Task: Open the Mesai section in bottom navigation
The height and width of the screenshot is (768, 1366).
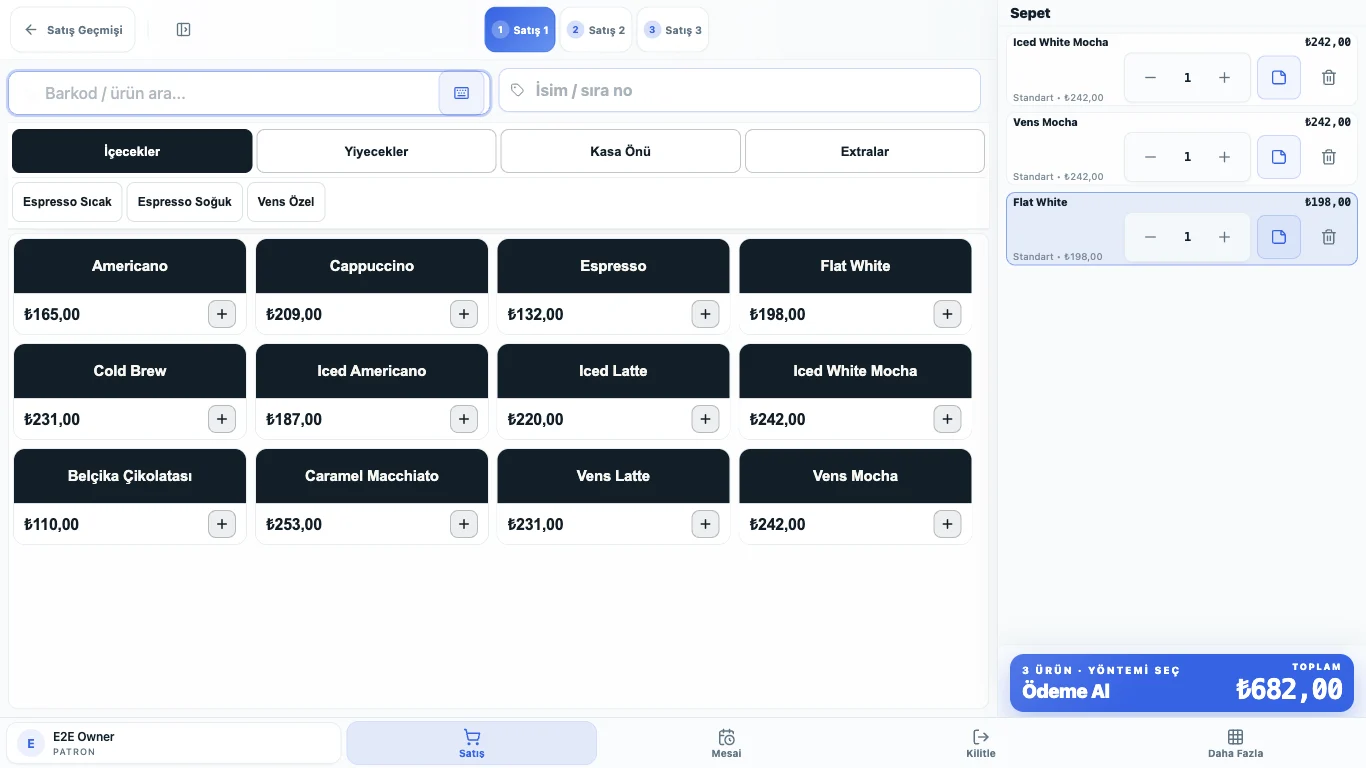Action: coord(726,744)
